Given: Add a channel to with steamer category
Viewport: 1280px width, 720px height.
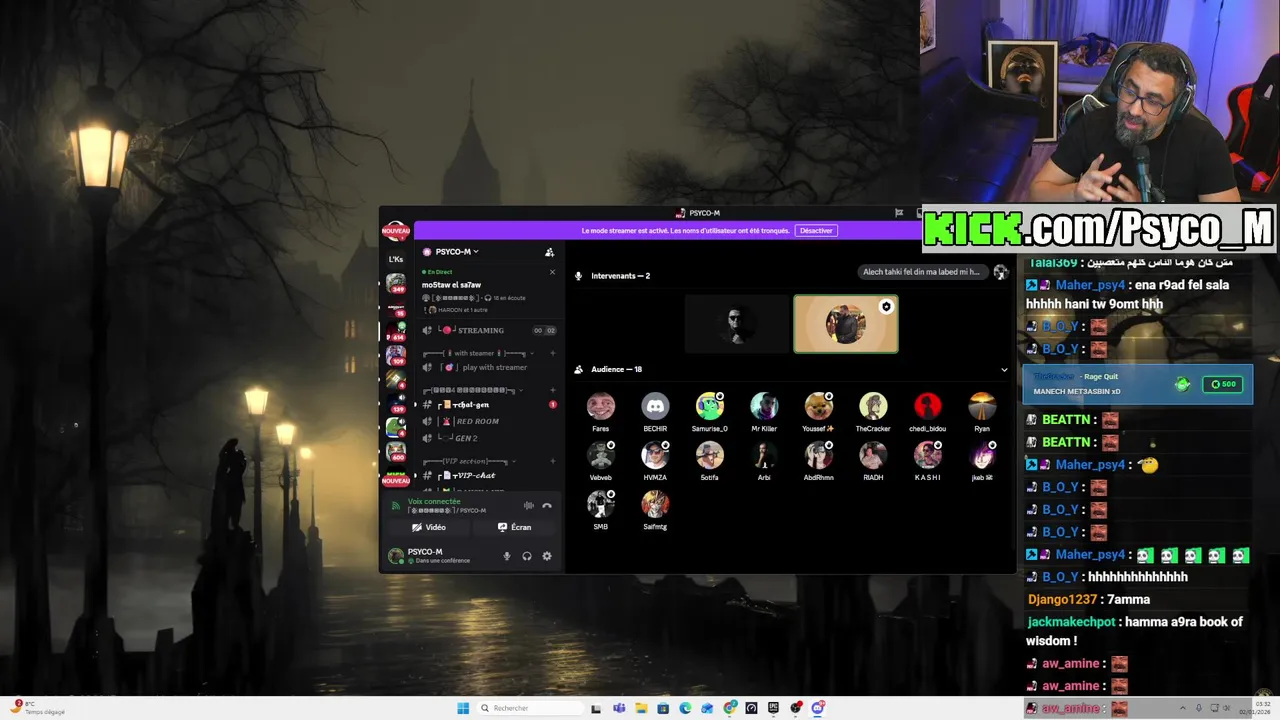Looking at the screenshot, I should 552,353.
